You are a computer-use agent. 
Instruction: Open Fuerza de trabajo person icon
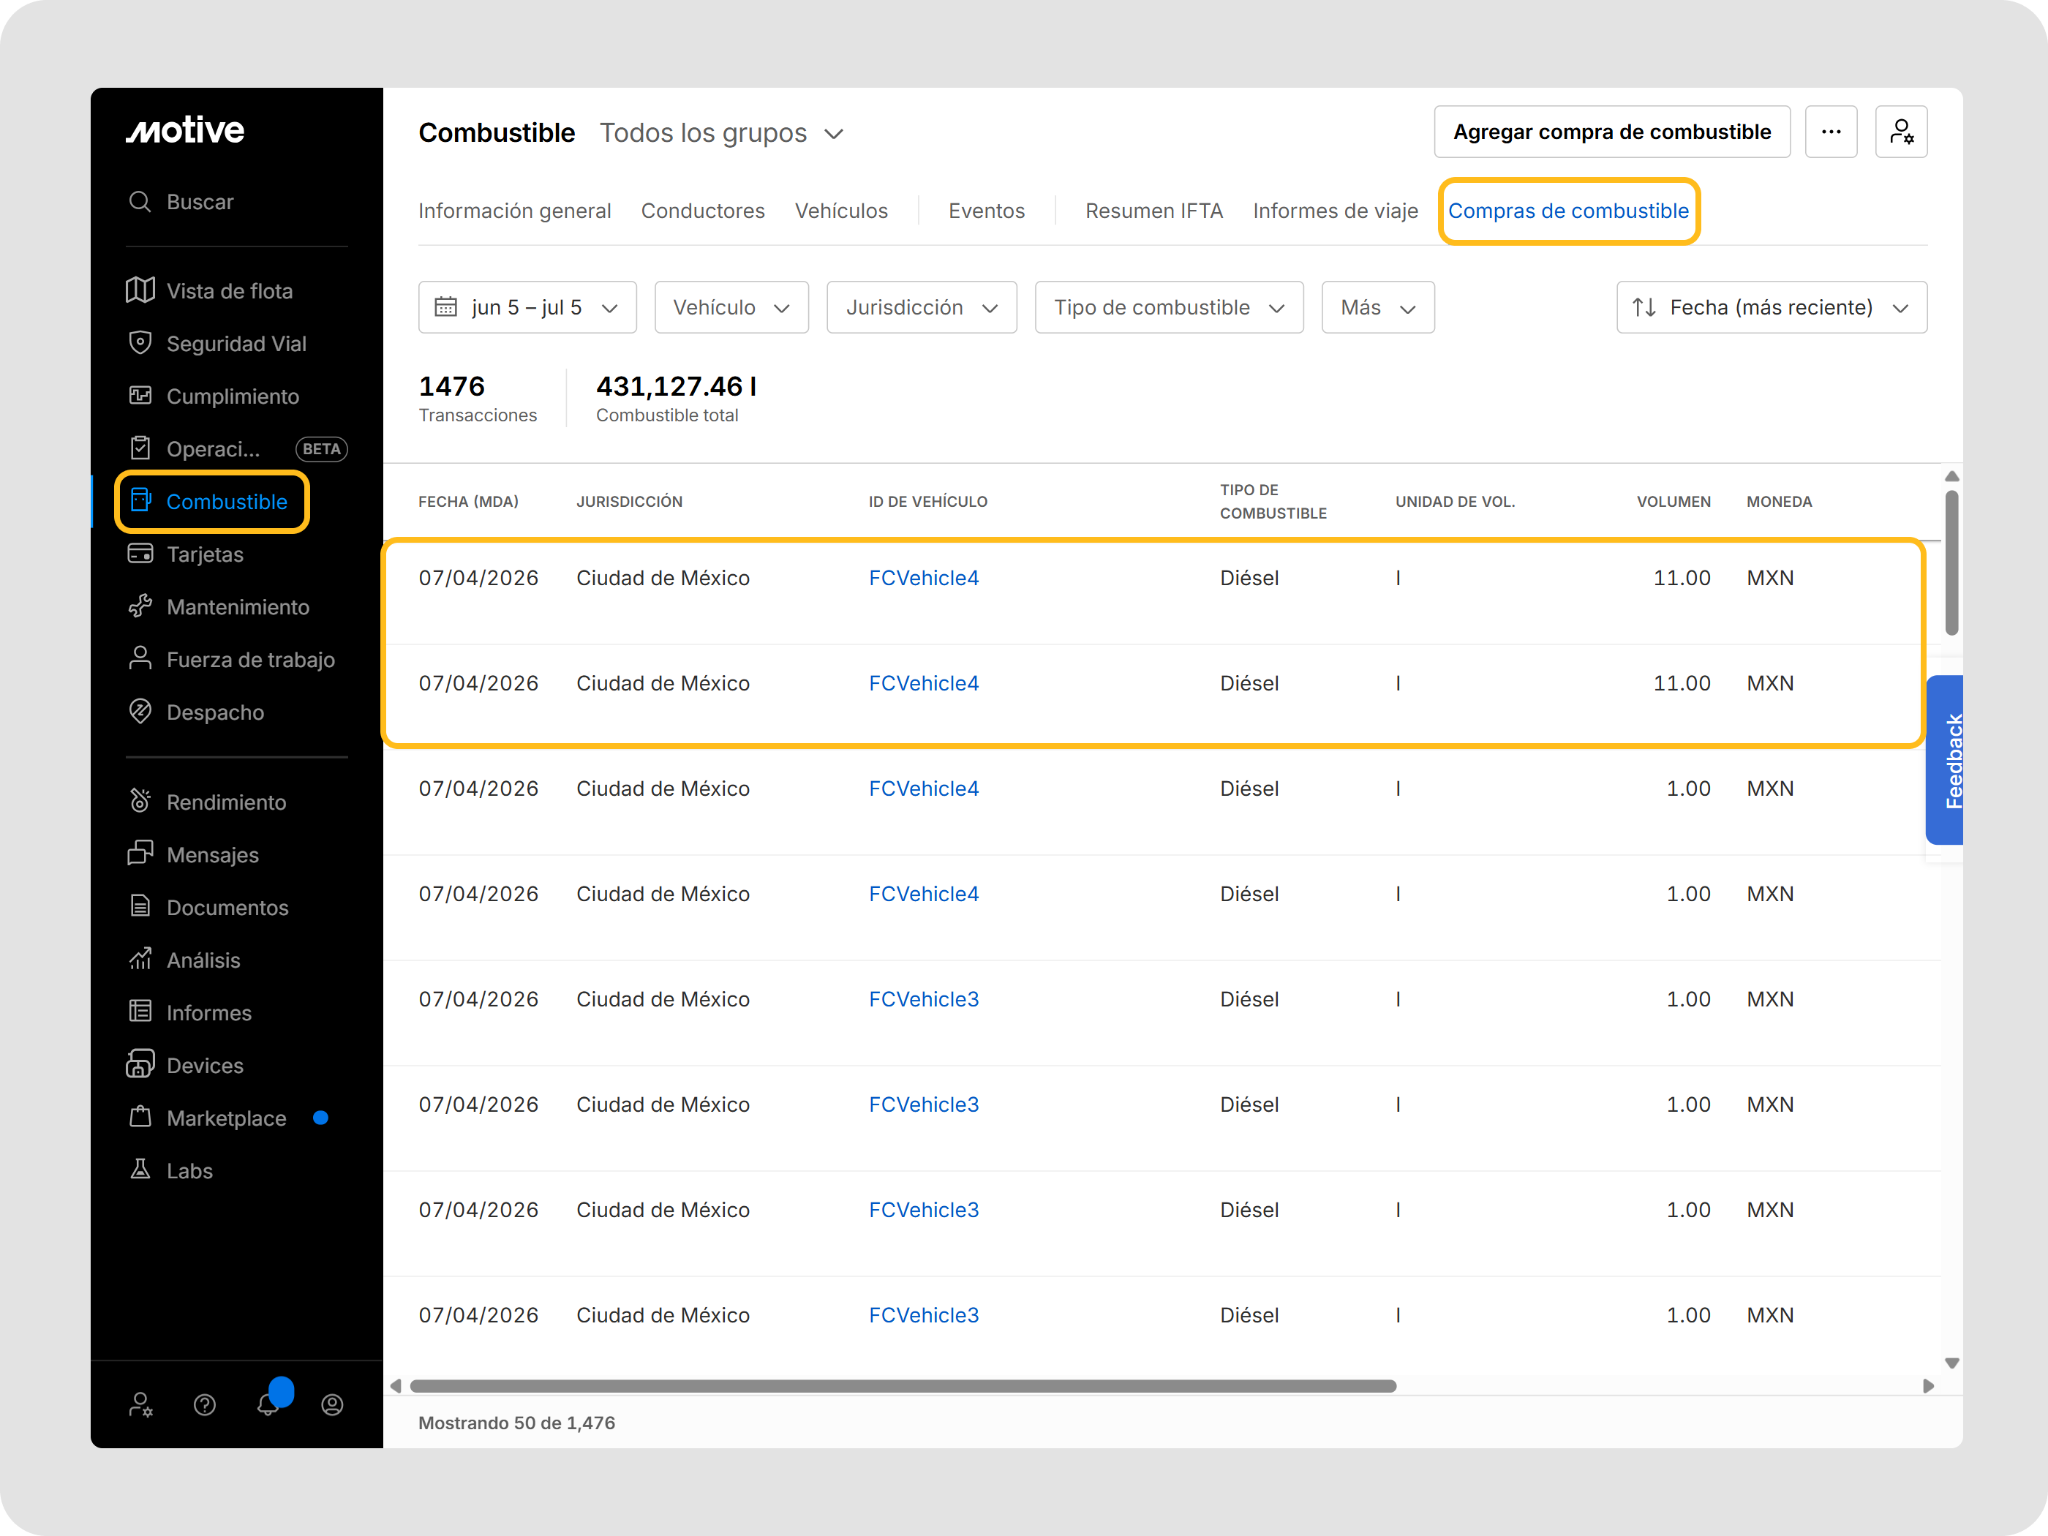tap(140, 658)
